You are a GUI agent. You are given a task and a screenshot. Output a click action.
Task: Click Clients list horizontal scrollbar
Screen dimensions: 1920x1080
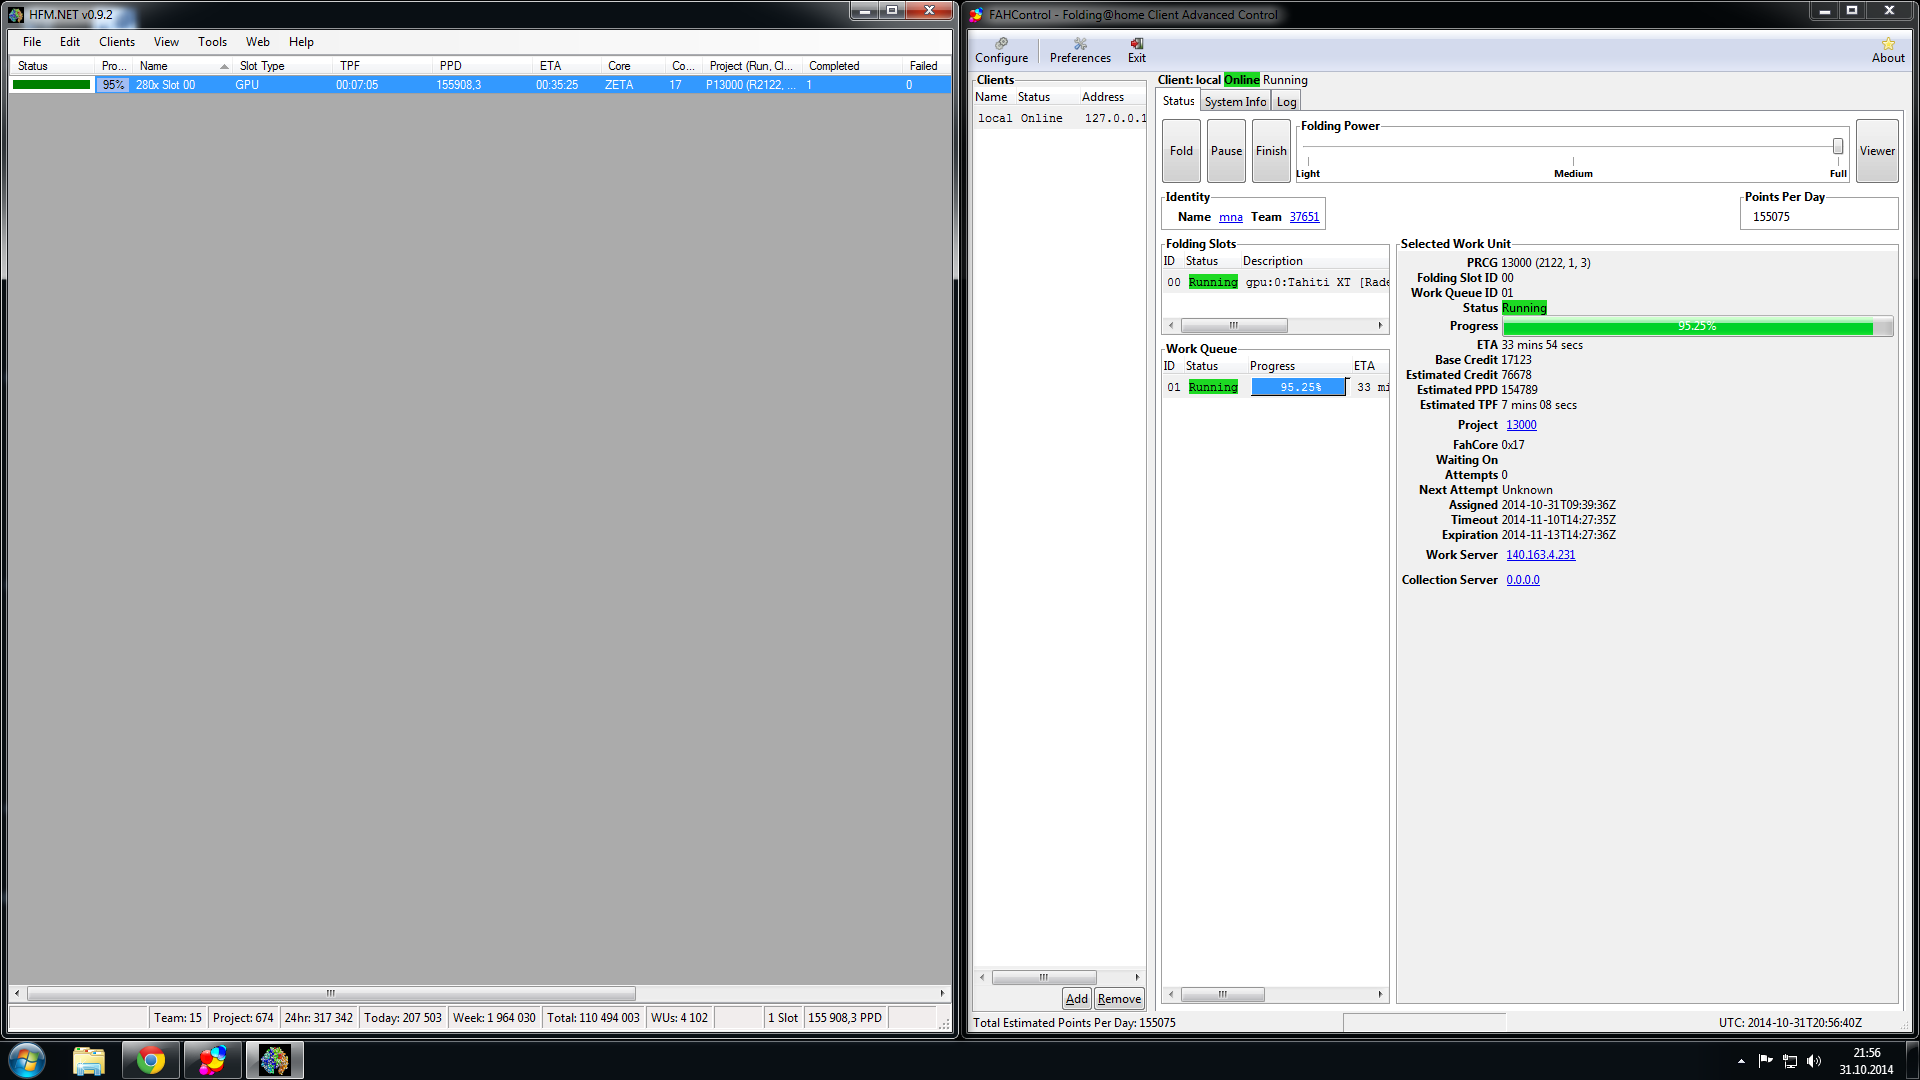pyautogui.click(x=1043, y=977)
